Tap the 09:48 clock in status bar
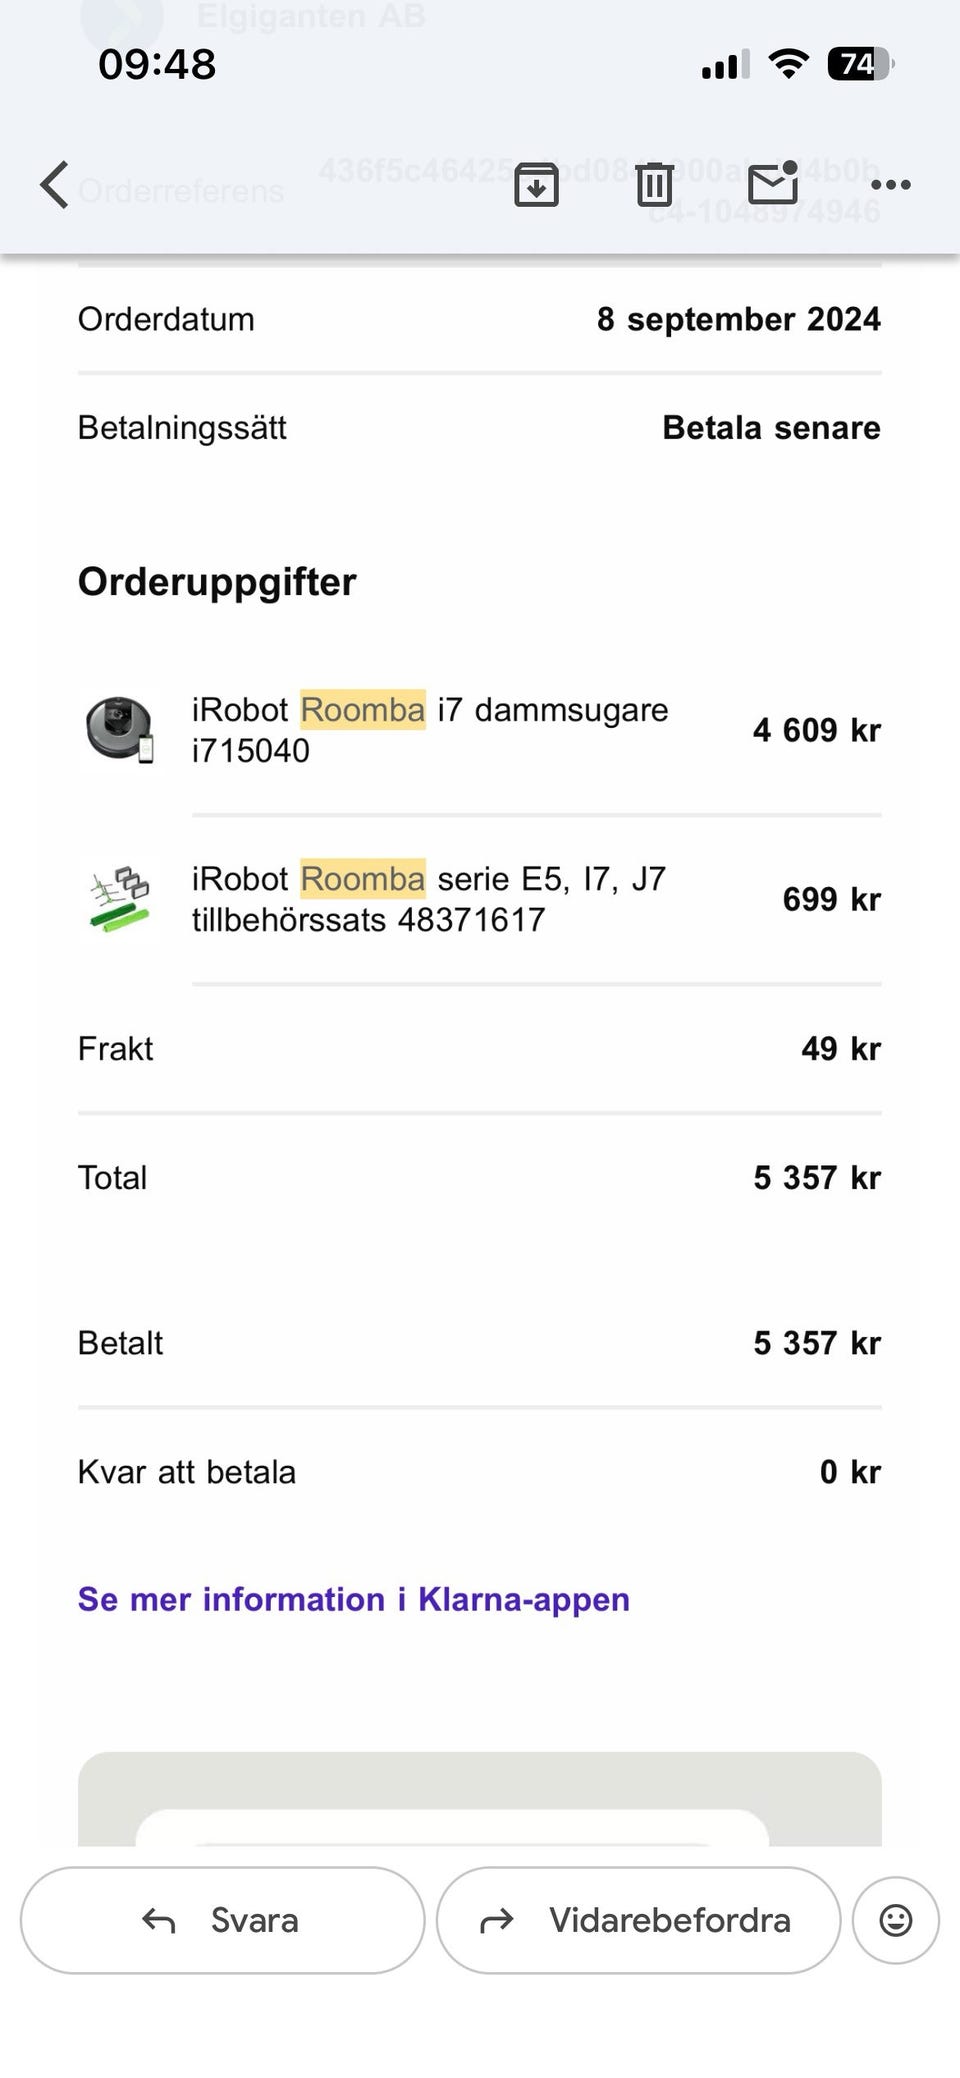This screenshot has height=2078, width=960. [157, 65]
